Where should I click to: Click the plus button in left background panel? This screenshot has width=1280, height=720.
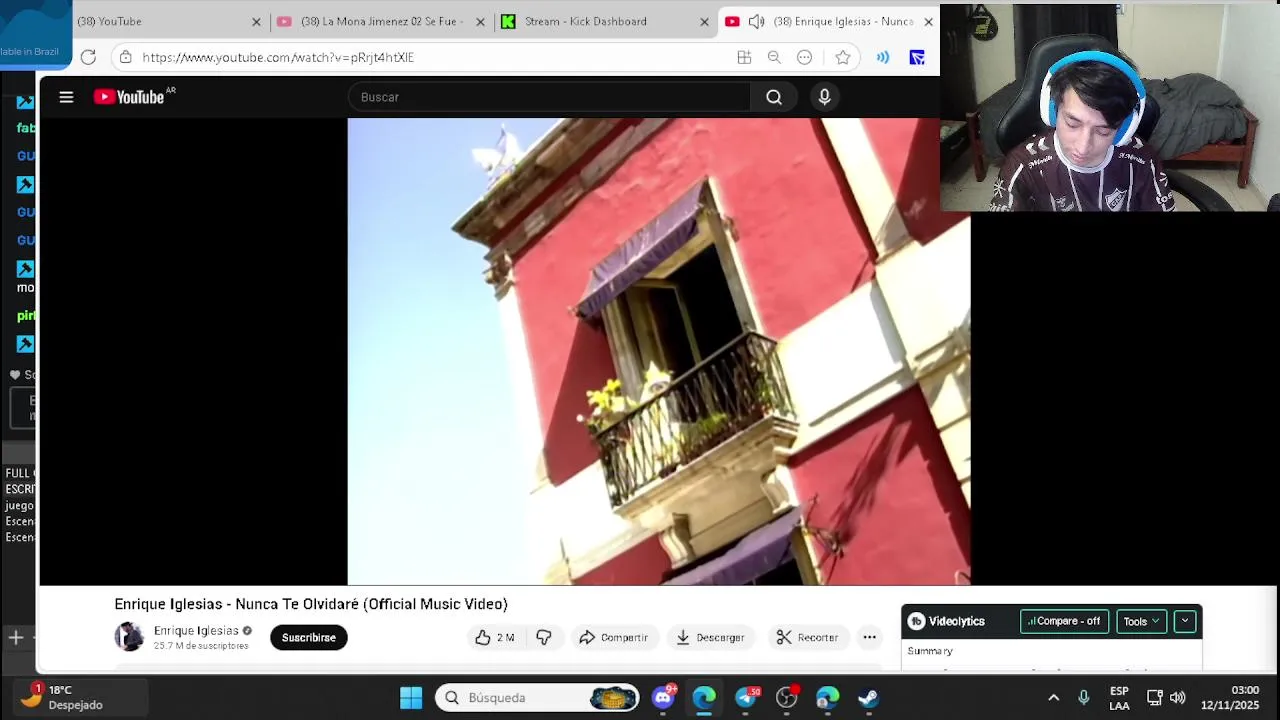click(16, 637)
